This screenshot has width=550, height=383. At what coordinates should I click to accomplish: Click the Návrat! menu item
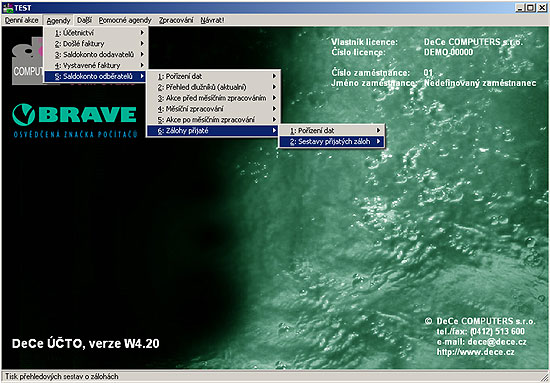212,20
